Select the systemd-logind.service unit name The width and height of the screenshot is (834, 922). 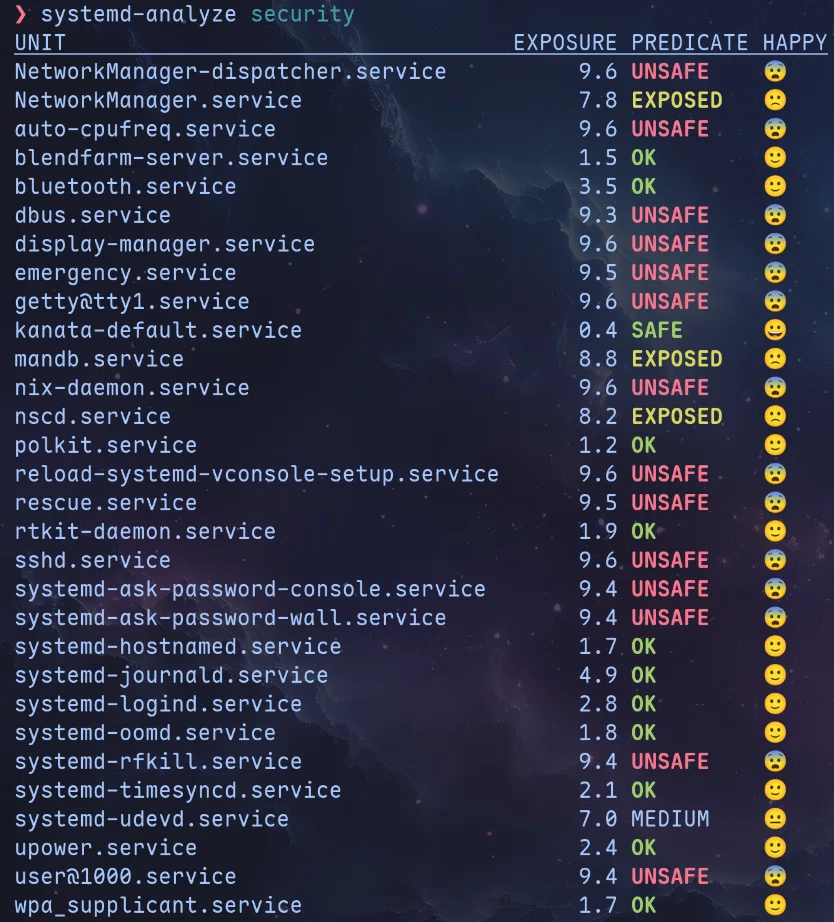coord(158,704)
